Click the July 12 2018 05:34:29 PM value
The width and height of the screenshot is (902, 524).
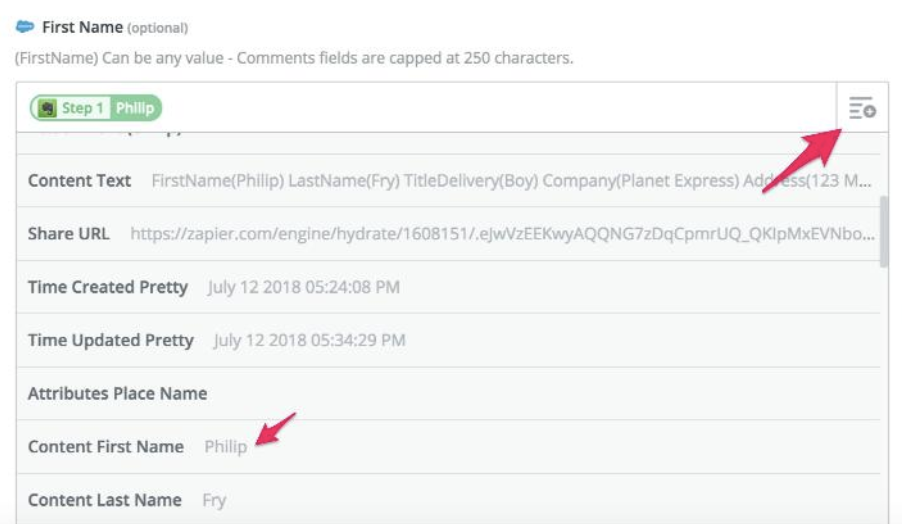tap(309, 340)
